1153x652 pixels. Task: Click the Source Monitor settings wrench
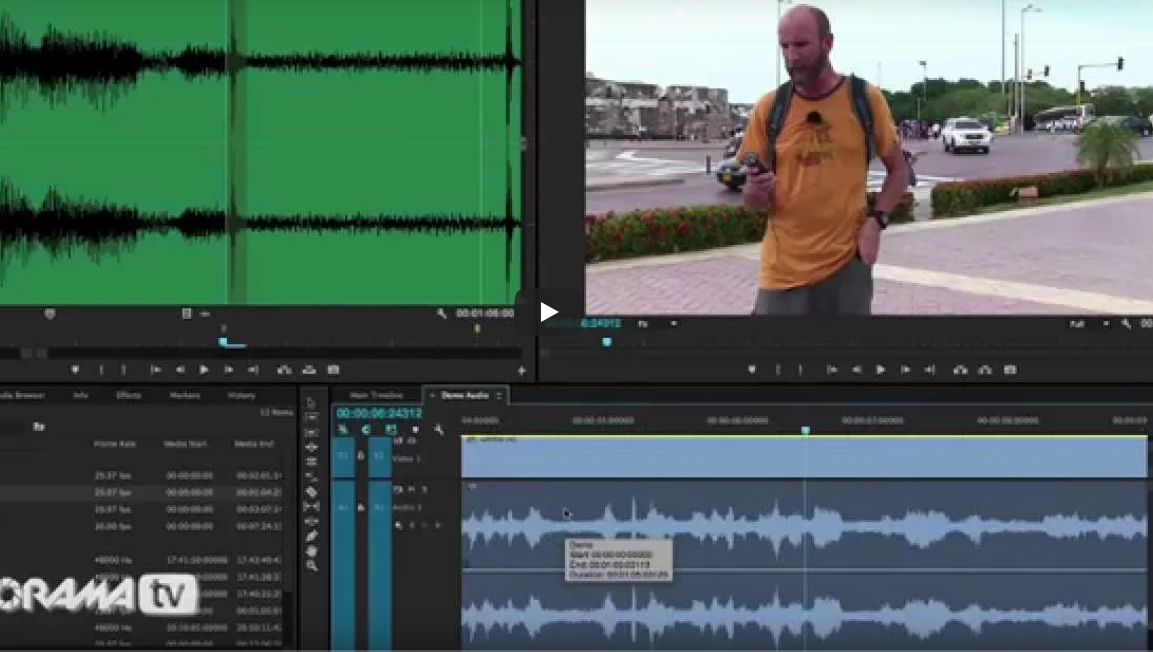(x=442, y=313)
